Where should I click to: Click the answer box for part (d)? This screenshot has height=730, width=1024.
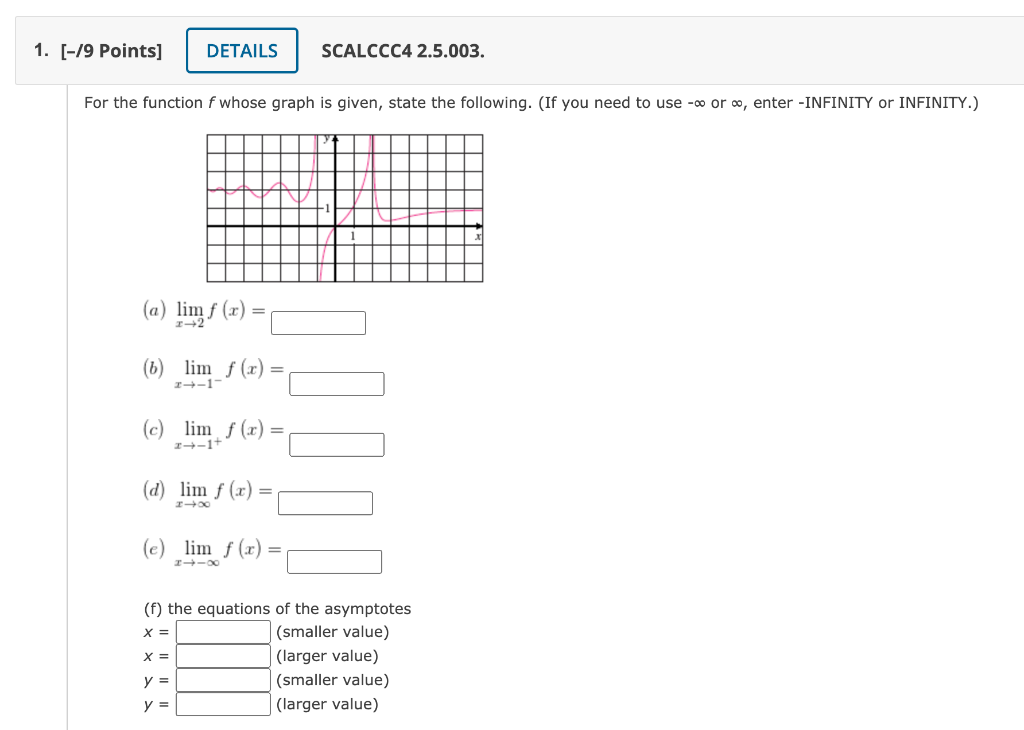point(325,503)
